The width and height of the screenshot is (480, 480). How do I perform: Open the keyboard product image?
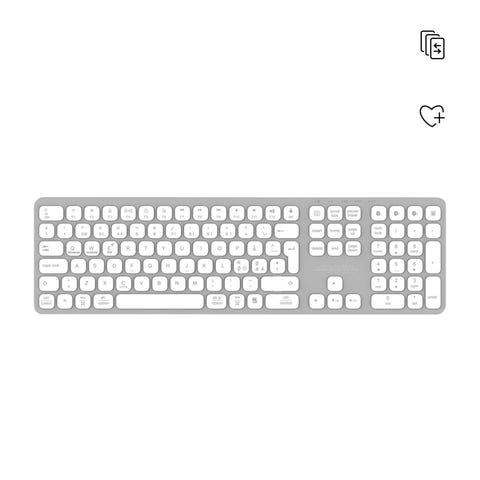(x=240, y=256)
